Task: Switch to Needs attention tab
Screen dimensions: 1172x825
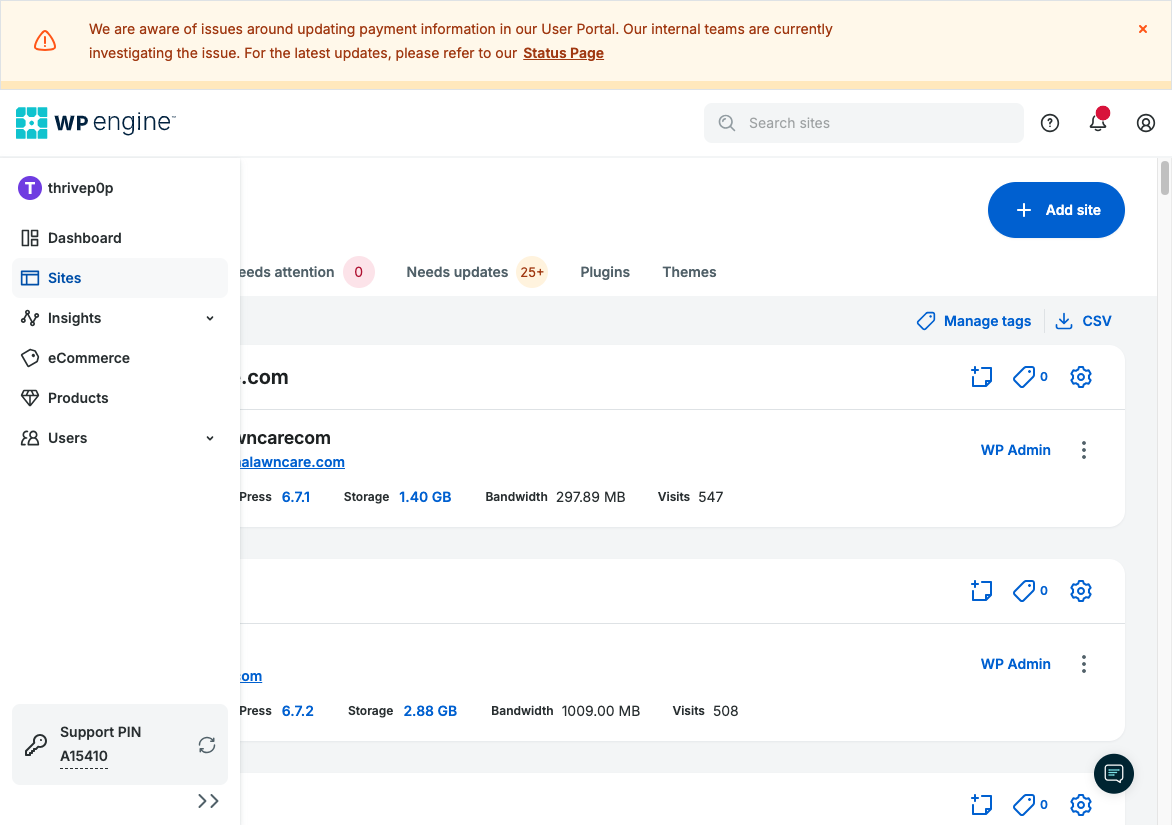Action: [x=306, y=272]
